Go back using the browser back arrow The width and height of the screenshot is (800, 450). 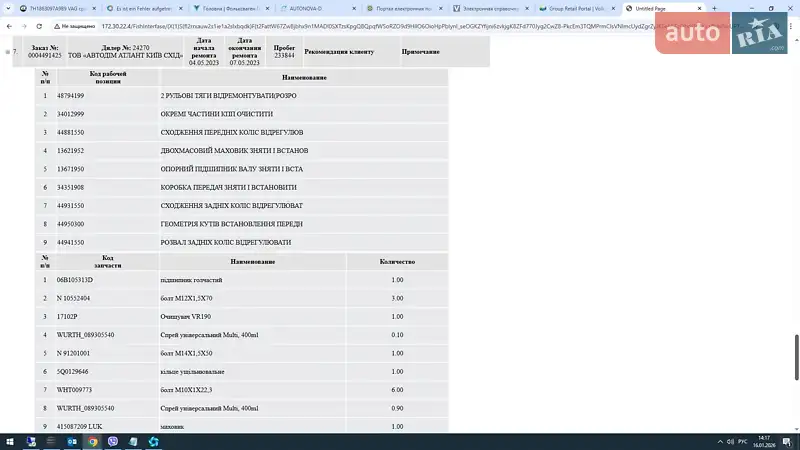coord(9,26)
